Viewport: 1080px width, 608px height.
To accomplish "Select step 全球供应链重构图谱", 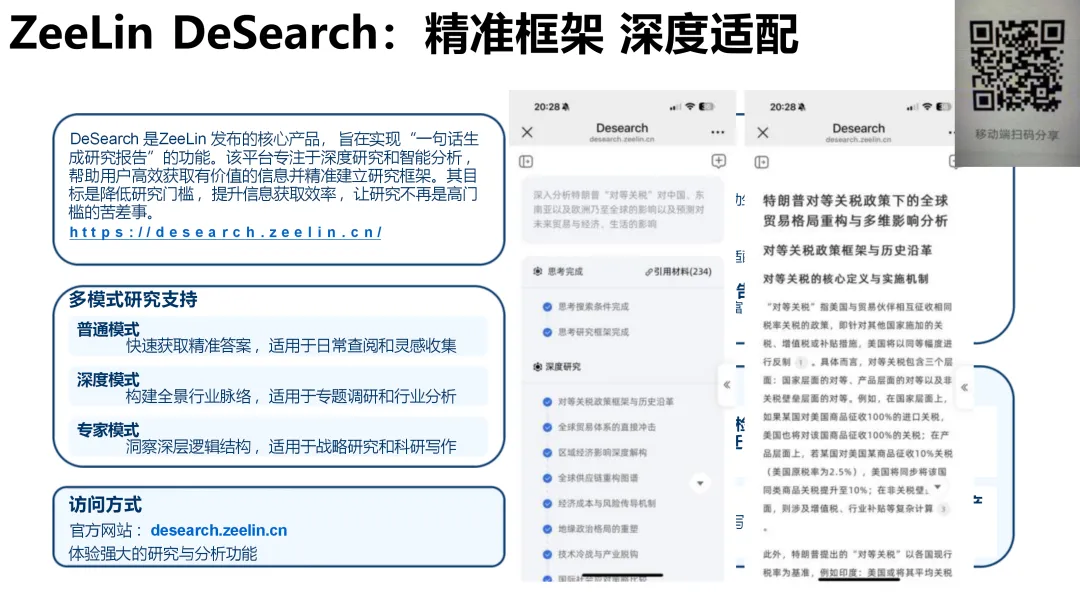I will [598, 479].
